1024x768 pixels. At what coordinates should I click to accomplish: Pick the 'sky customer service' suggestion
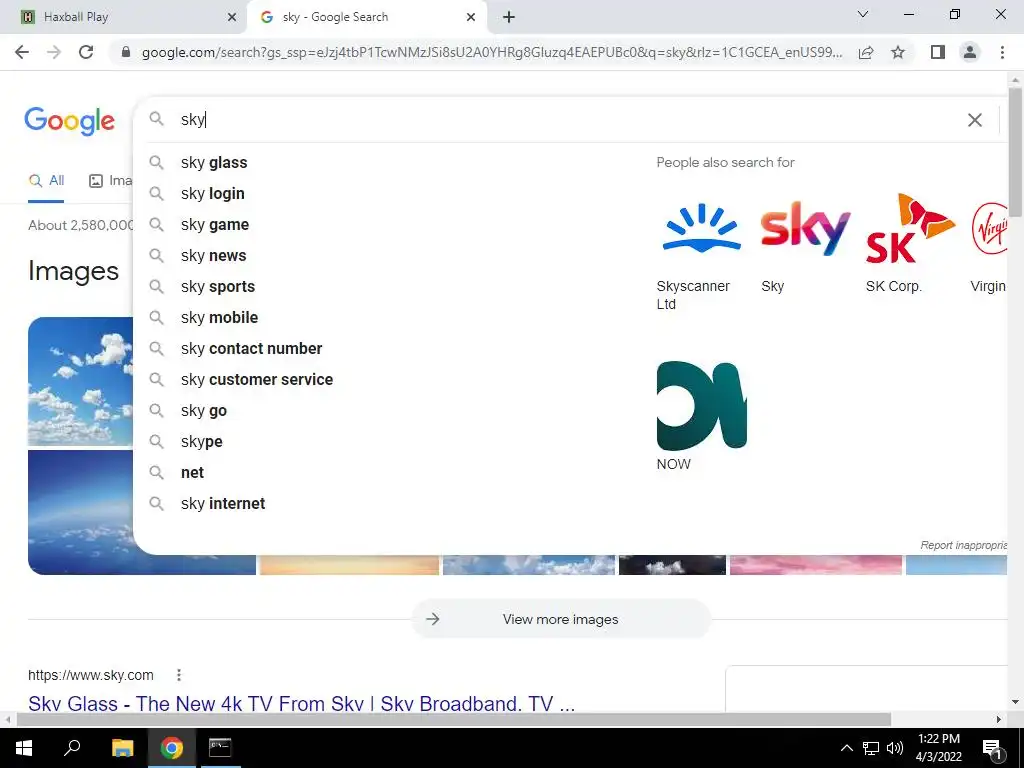point(257,379)
